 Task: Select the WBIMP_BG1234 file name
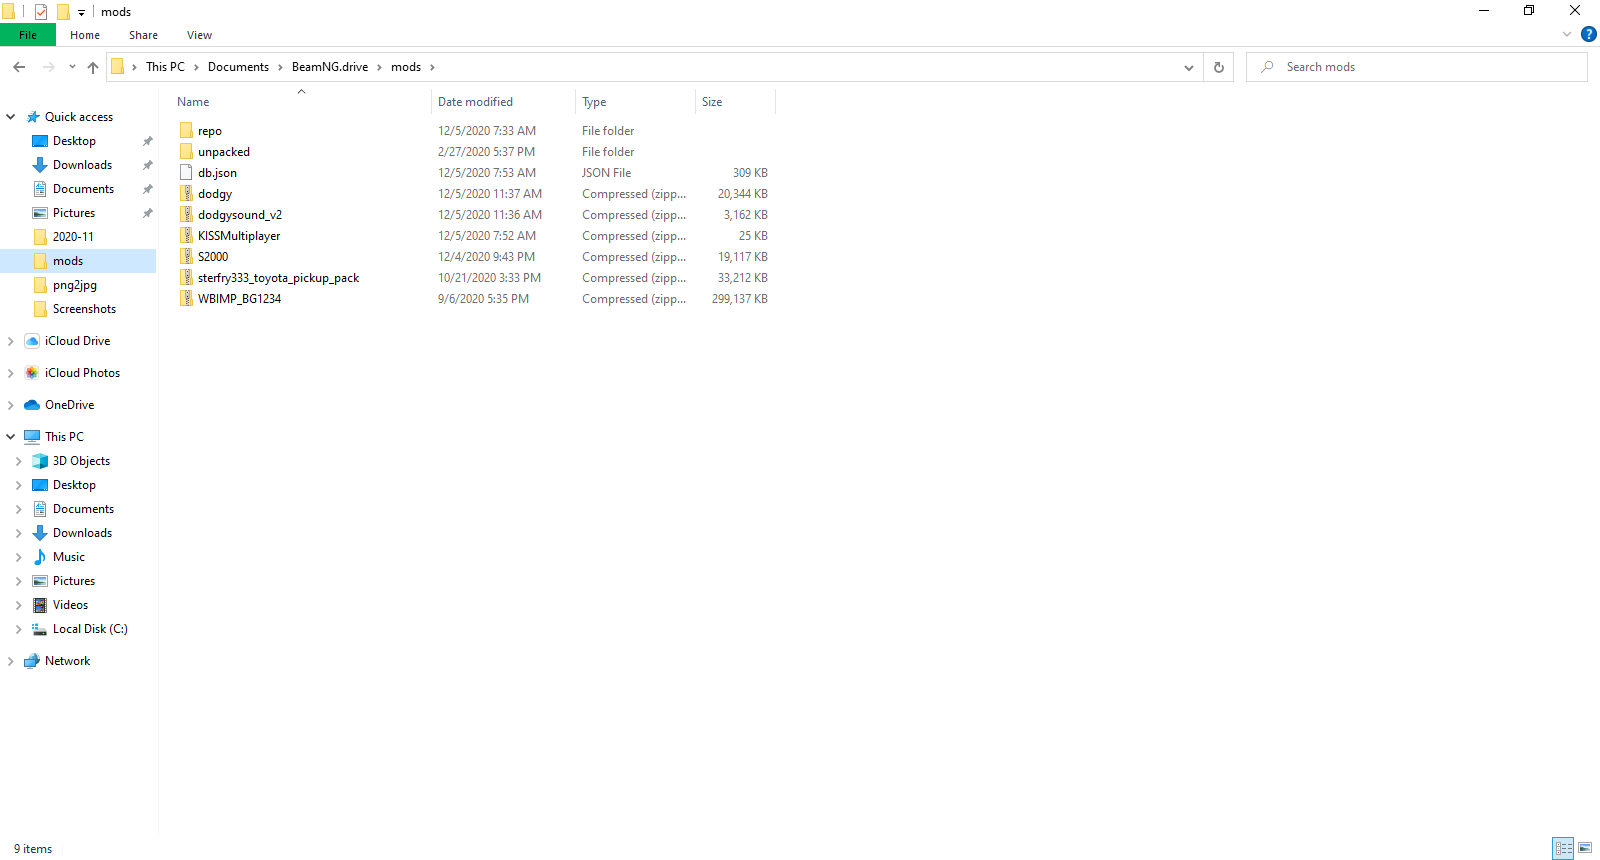click(239, 299)
